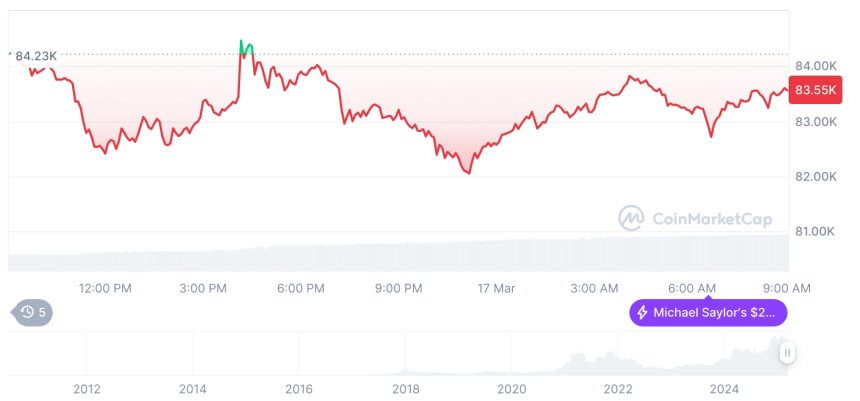Image resolution: width=860 pixels, height=401 pixels.
Task: Click the red 83.55K current price label
Action: [815, 90]
